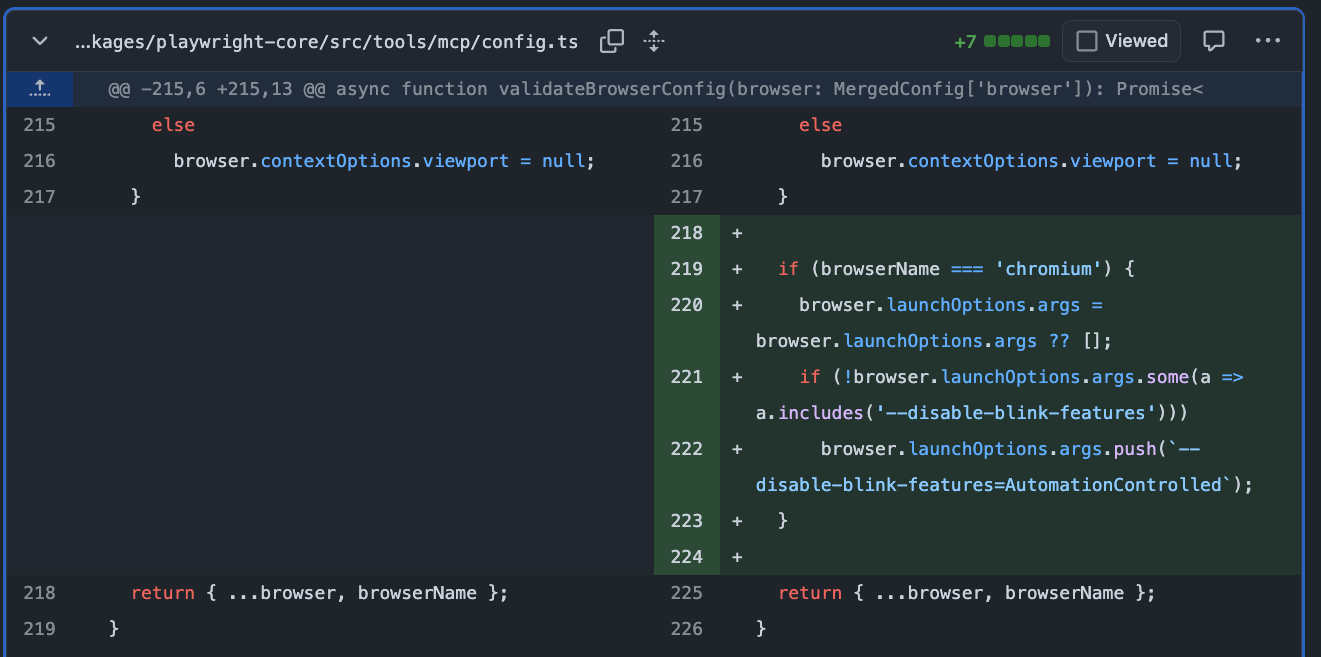Click the 'browser.launchOptions.args ?? [];' continuation line

934,341
